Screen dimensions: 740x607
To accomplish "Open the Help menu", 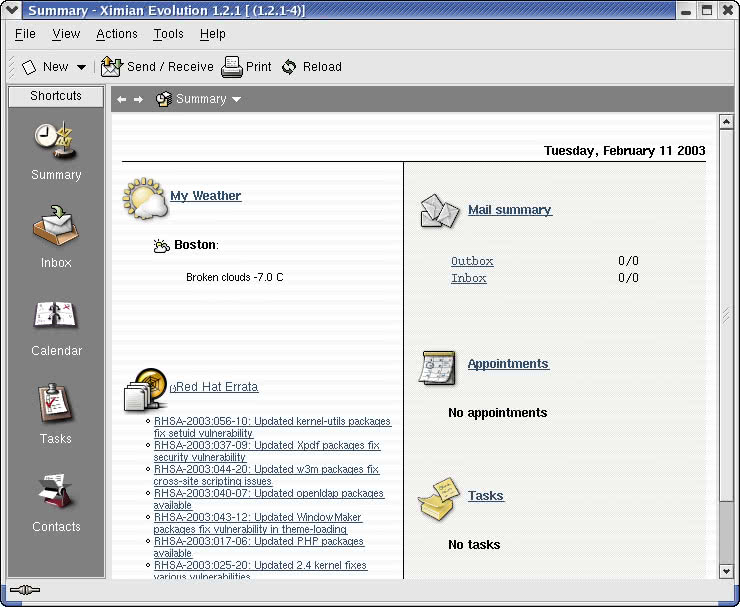I will (x=212, y=34).
